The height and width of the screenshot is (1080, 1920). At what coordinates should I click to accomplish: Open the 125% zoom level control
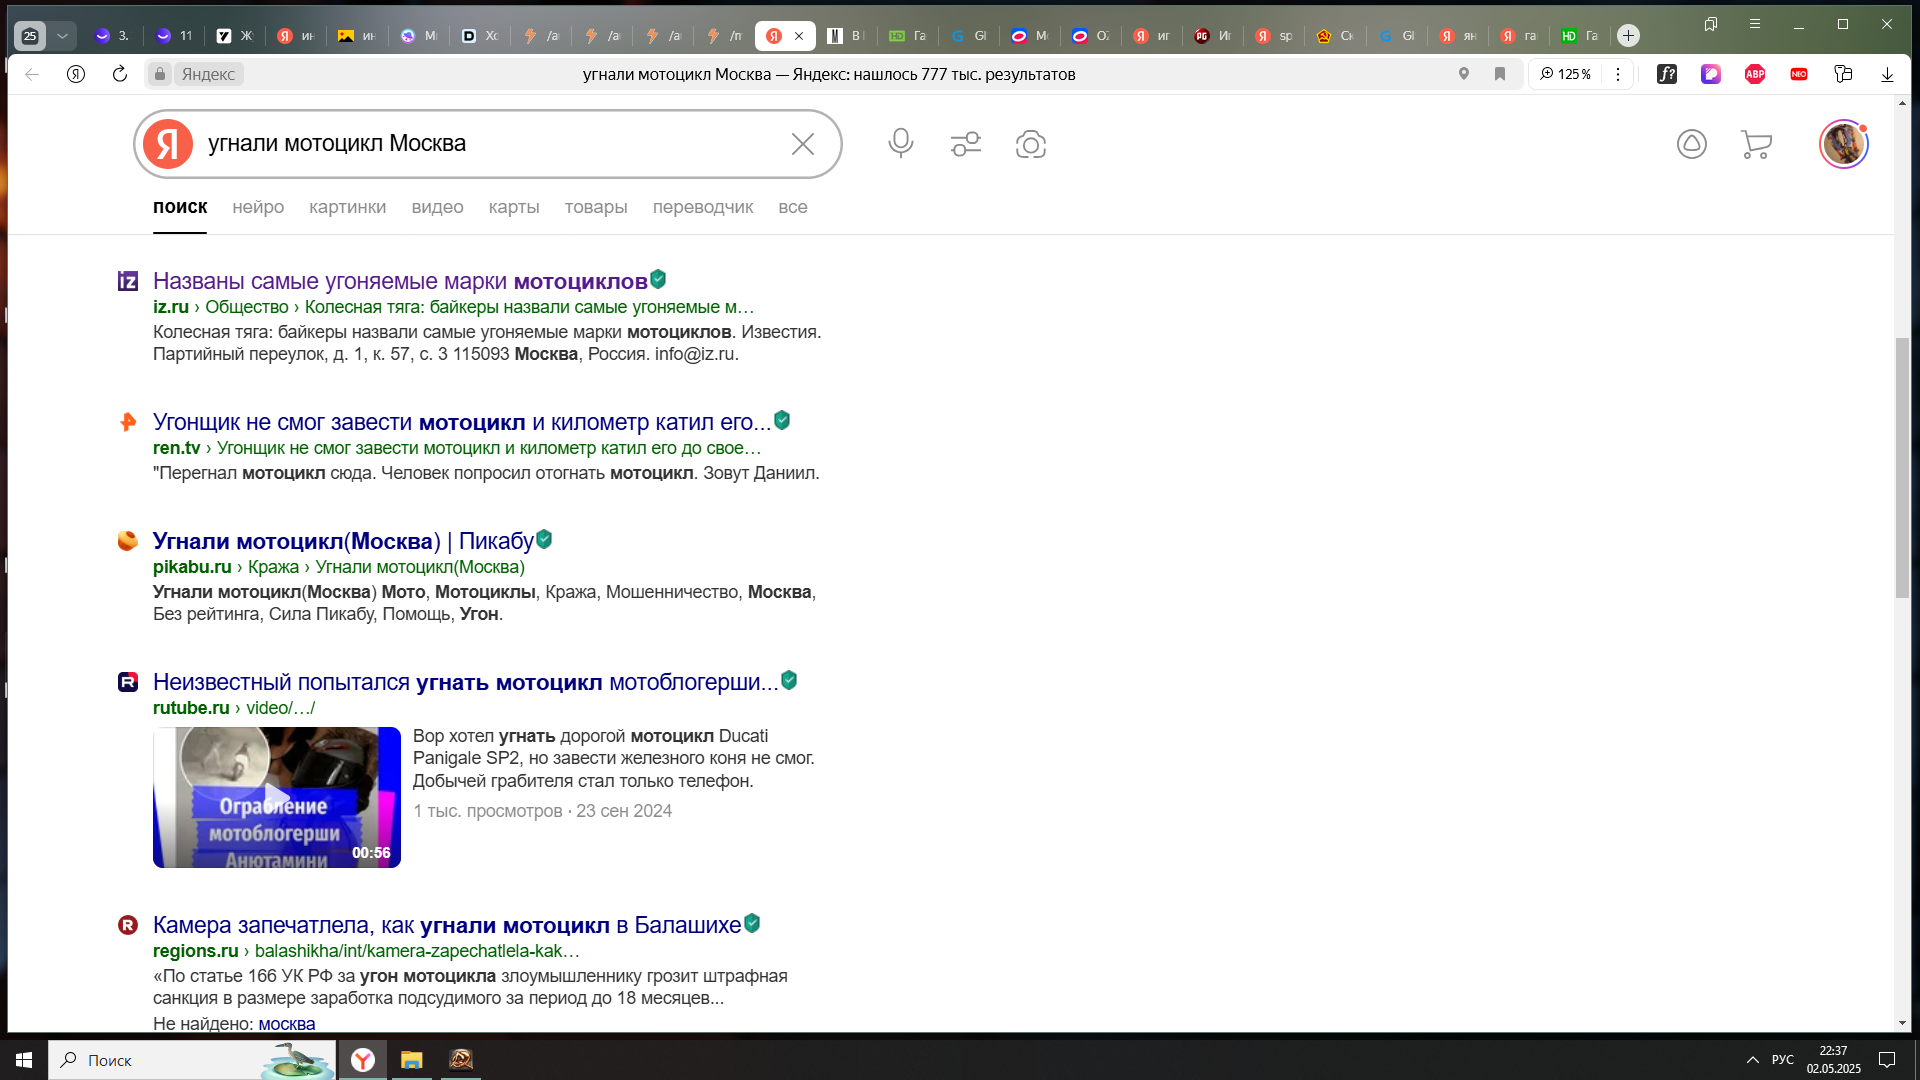click(1566, 74)
